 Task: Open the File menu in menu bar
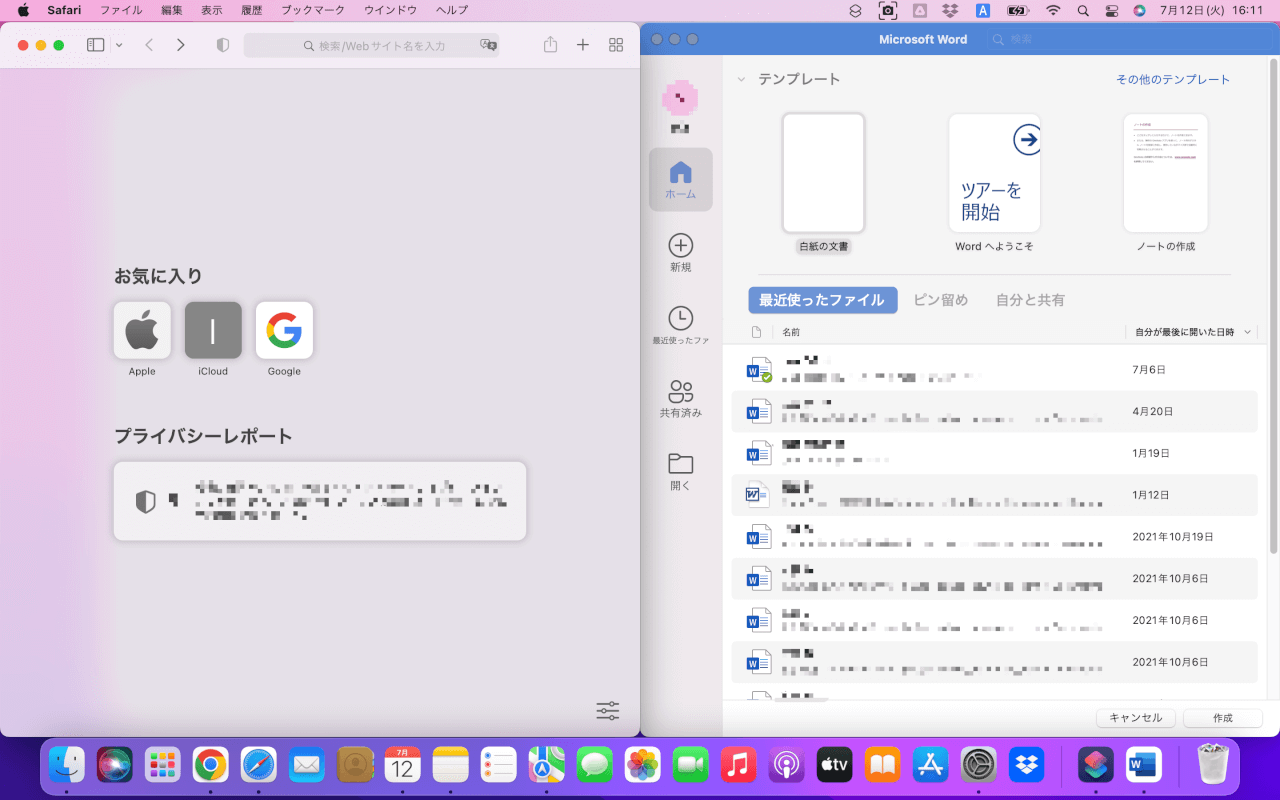121,10
